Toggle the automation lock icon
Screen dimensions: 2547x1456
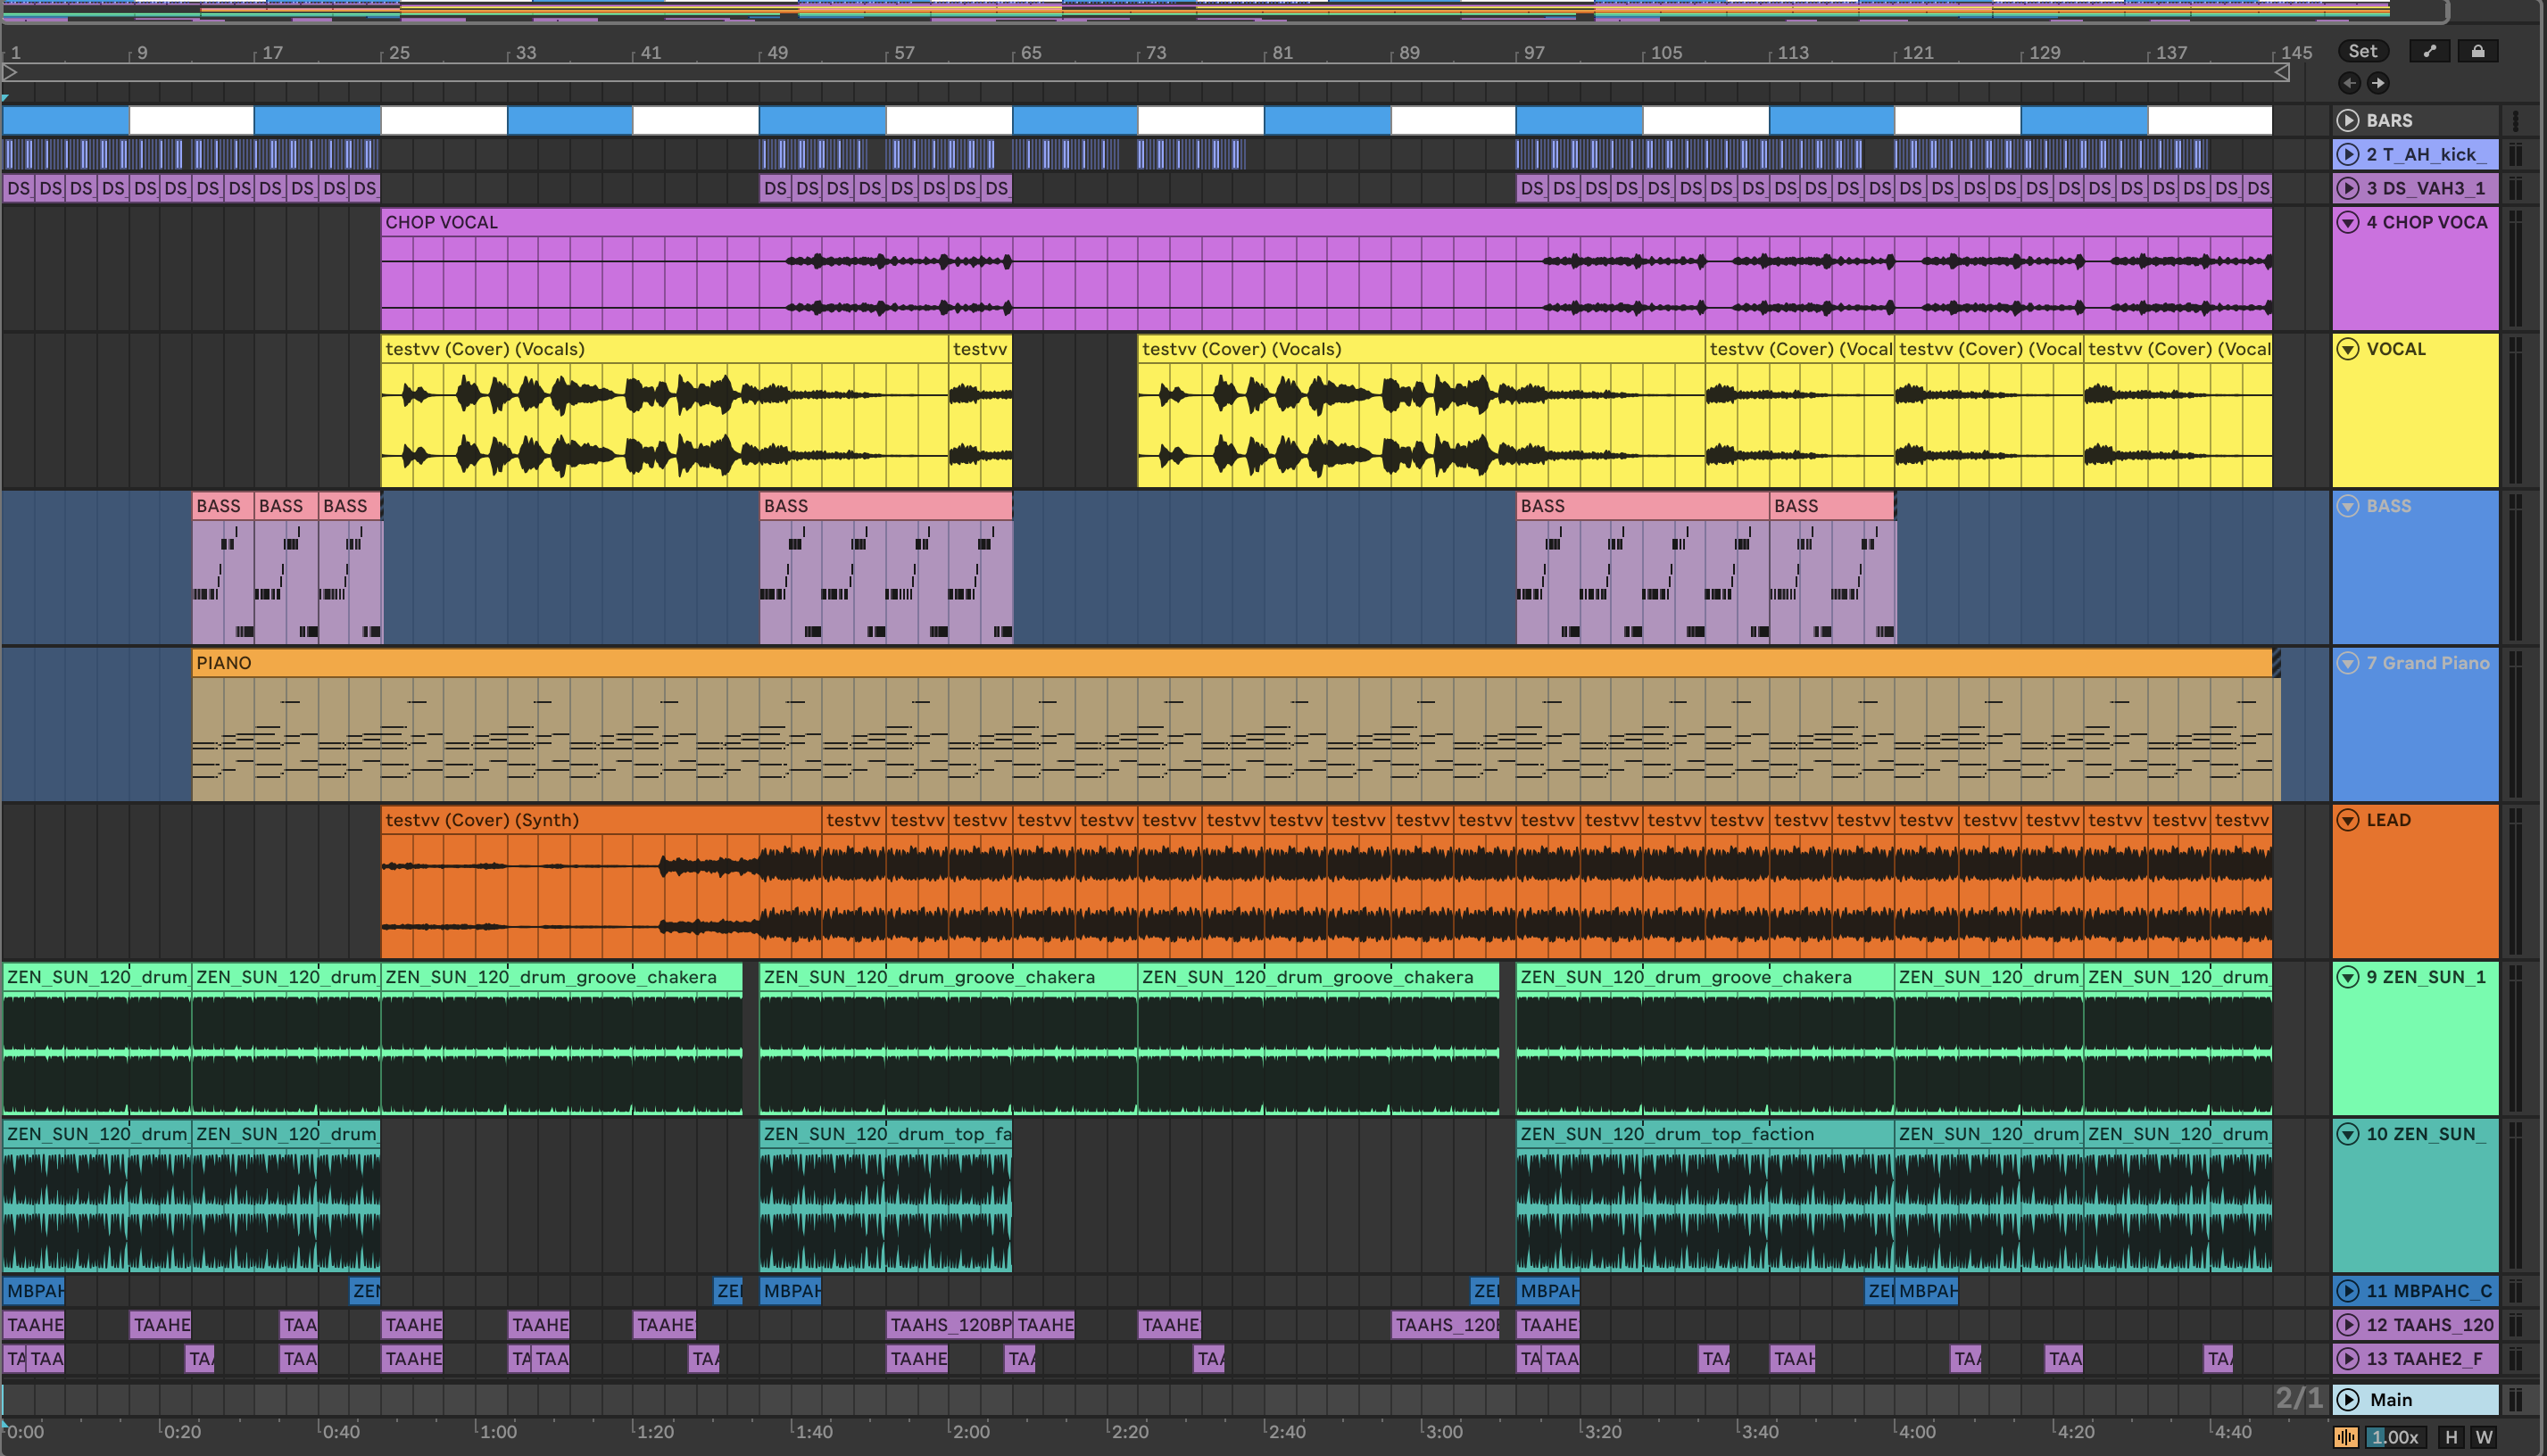coord(2477,51)
